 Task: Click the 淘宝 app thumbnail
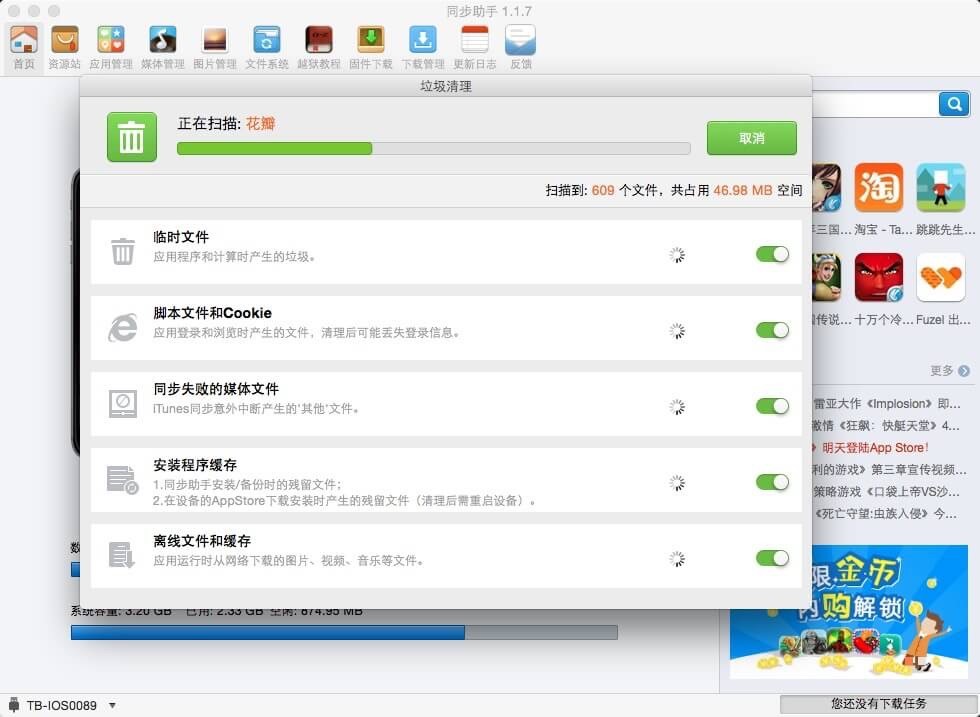pos(878,188)
